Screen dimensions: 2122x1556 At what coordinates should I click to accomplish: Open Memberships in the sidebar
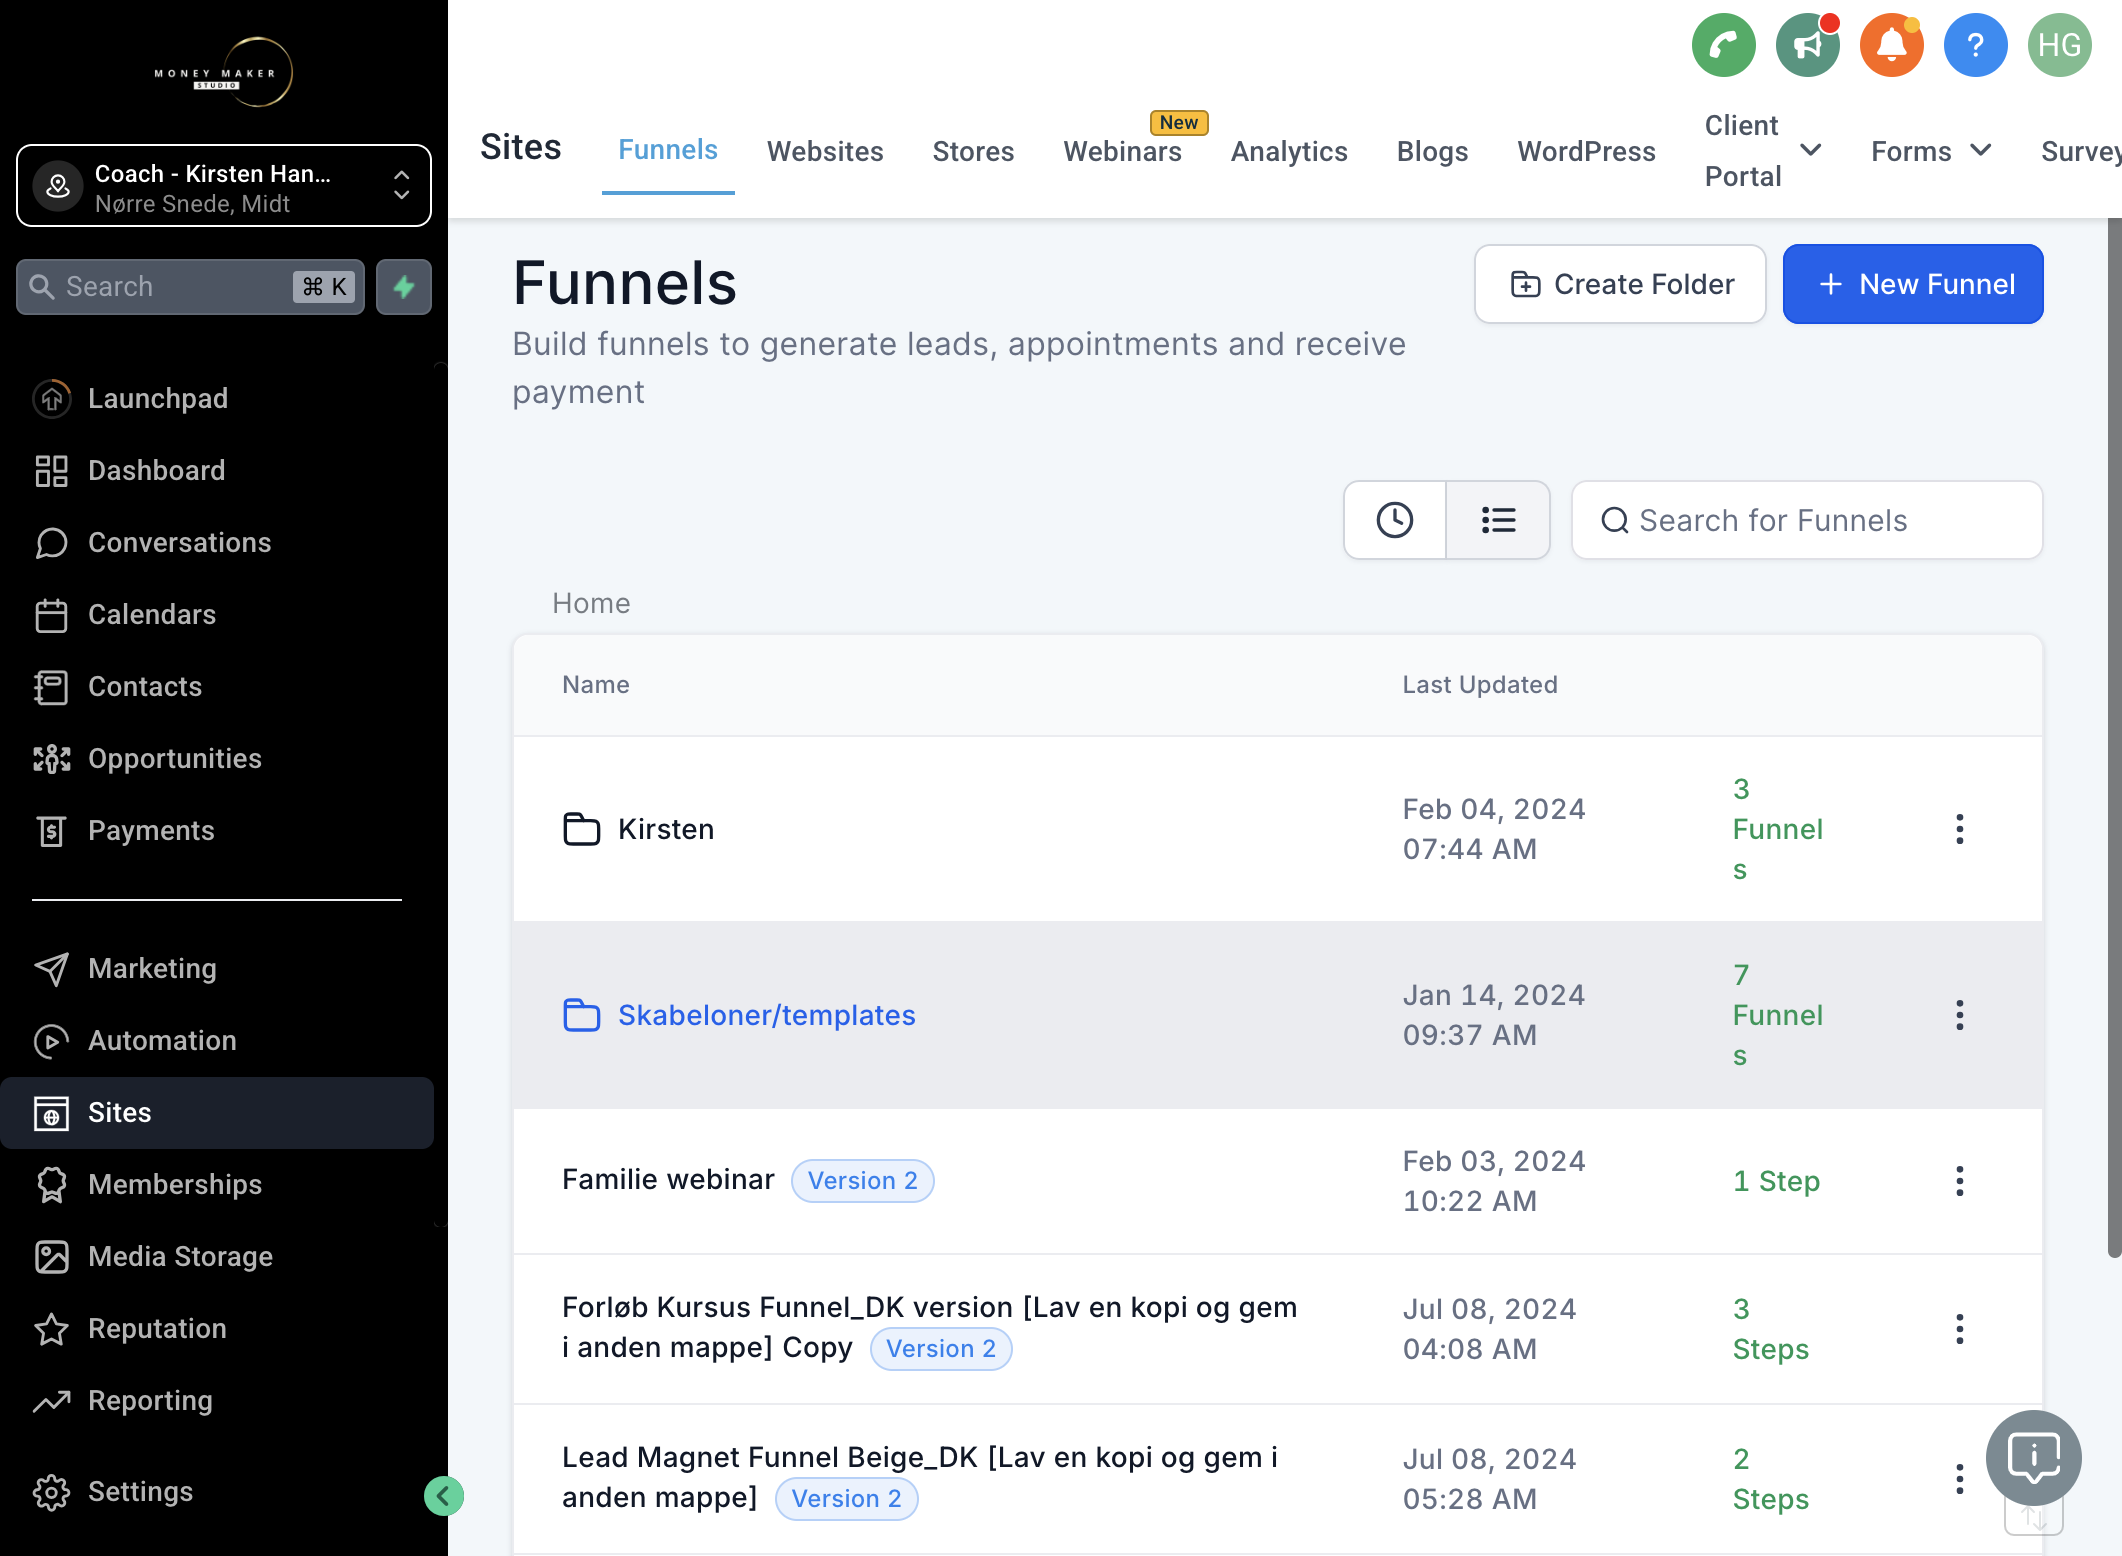(x=217, y=1184)
